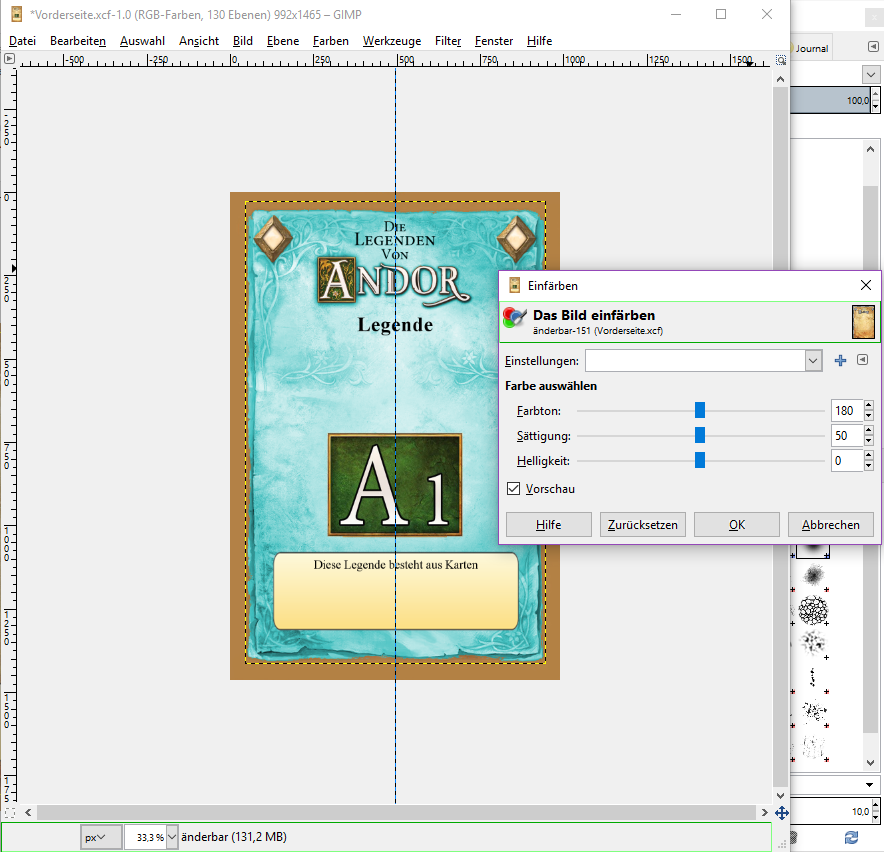Confirm colorize with the OK button
Image resolution: width=884 pixels, height=852 pixels.
736,525
